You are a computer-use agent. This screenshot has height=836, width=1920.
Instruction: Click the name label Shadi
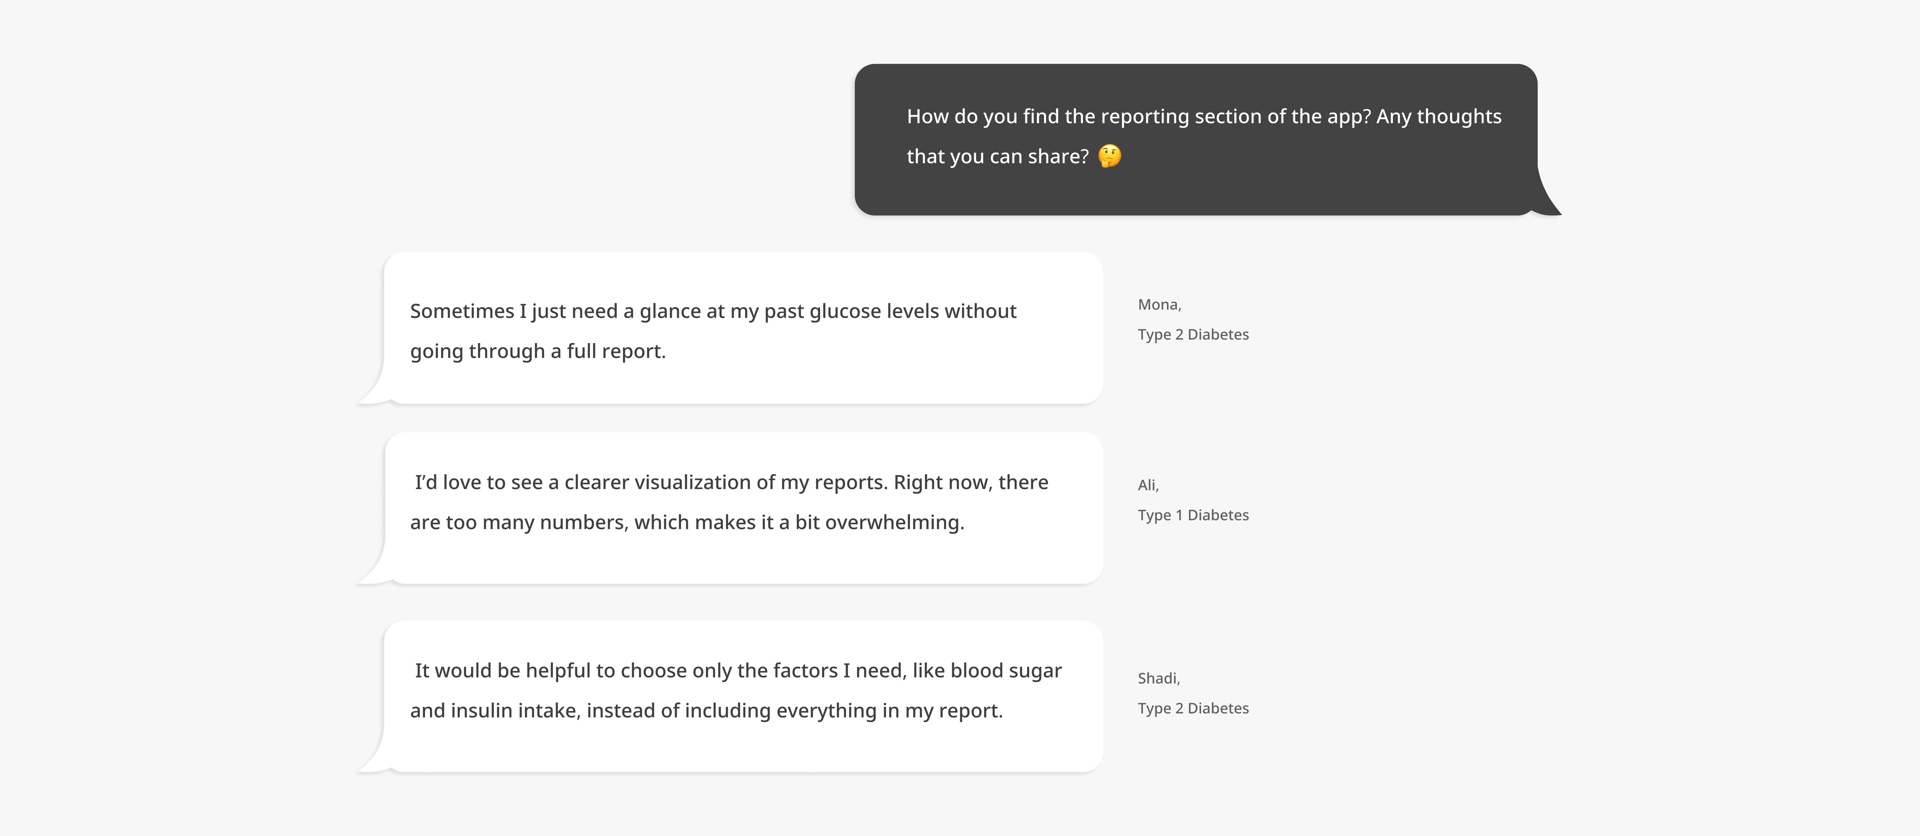click(x=1159, y=678)
